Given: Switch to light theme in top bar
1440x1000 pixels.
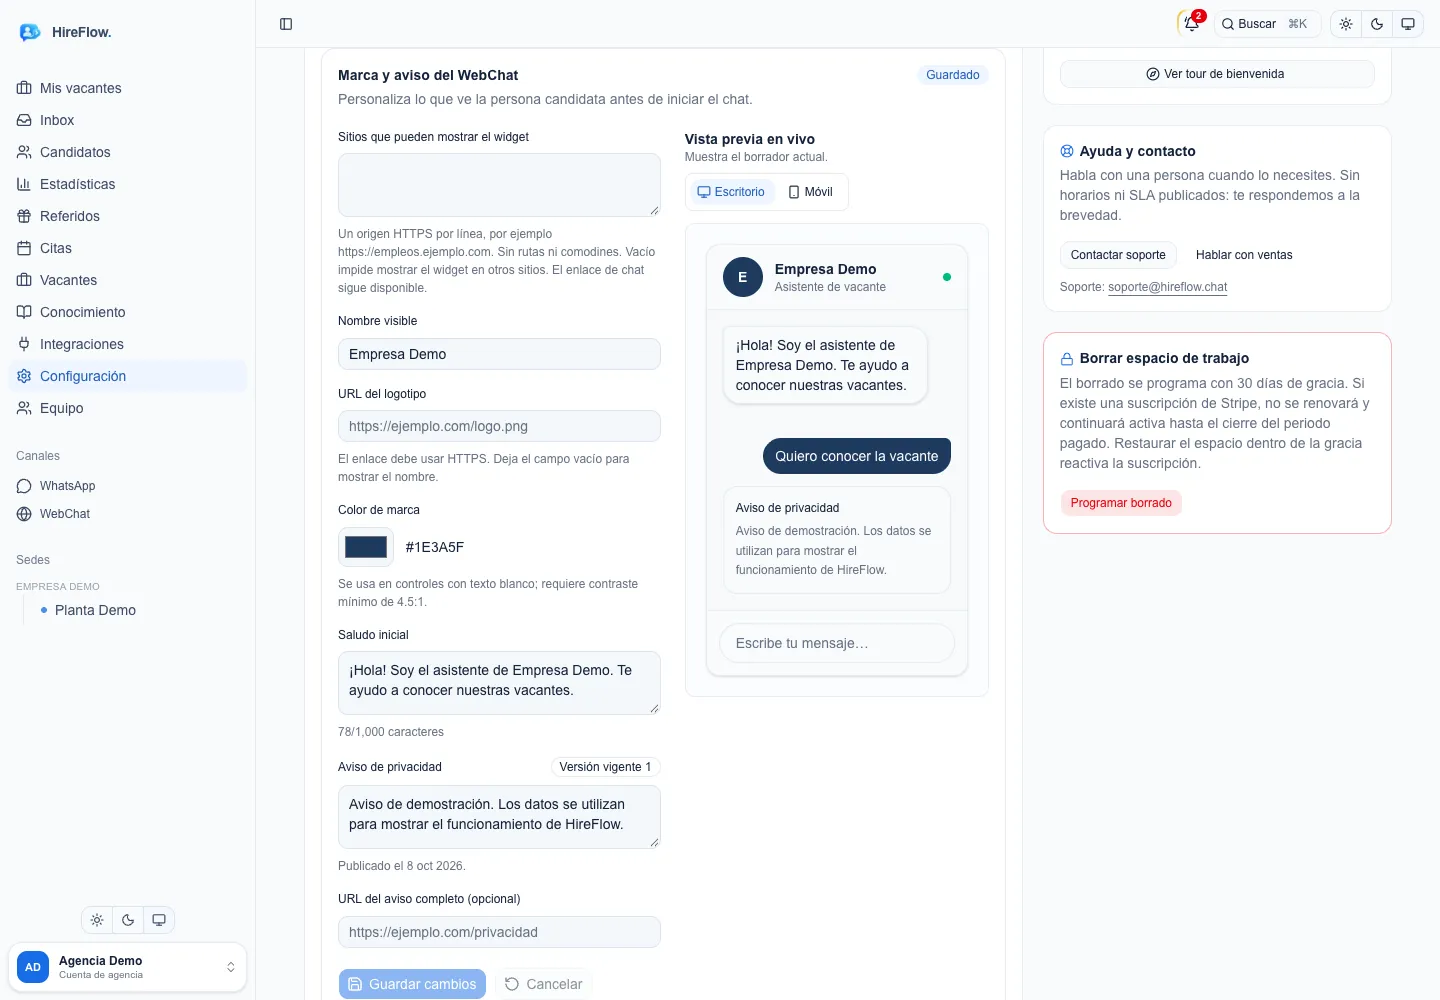Looking at the screenshot, I should coord(1346,24).
